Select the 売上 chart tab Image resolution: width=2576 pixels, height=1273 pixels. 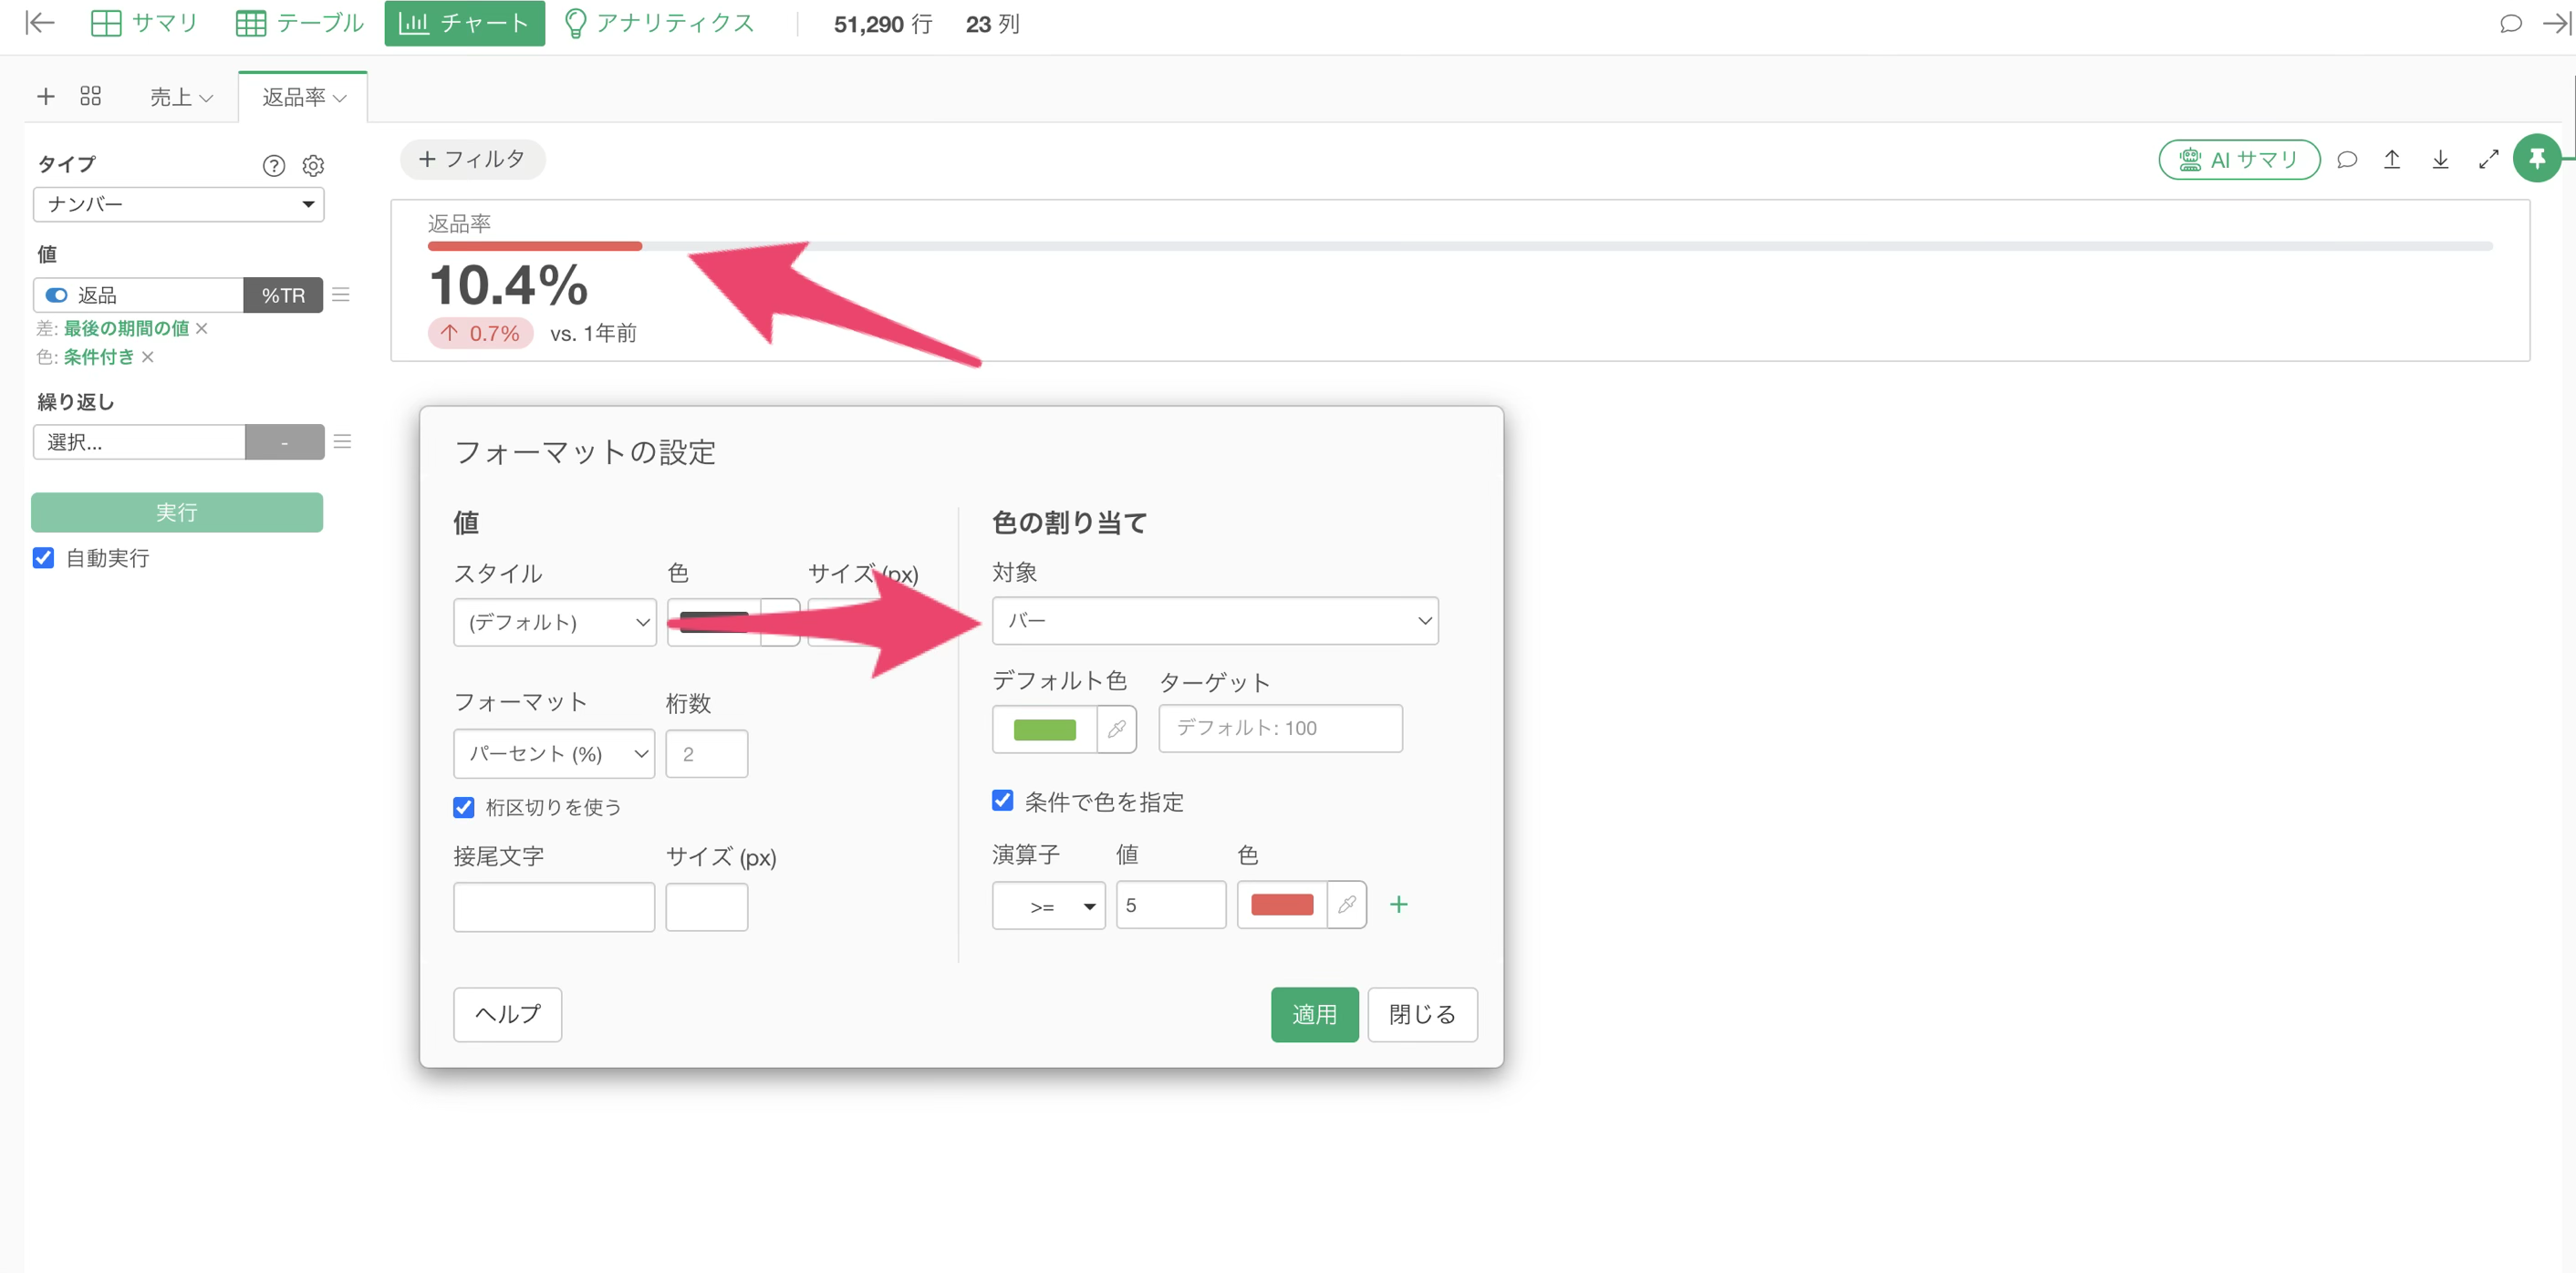pyautogui.click(x=181, y=97)
